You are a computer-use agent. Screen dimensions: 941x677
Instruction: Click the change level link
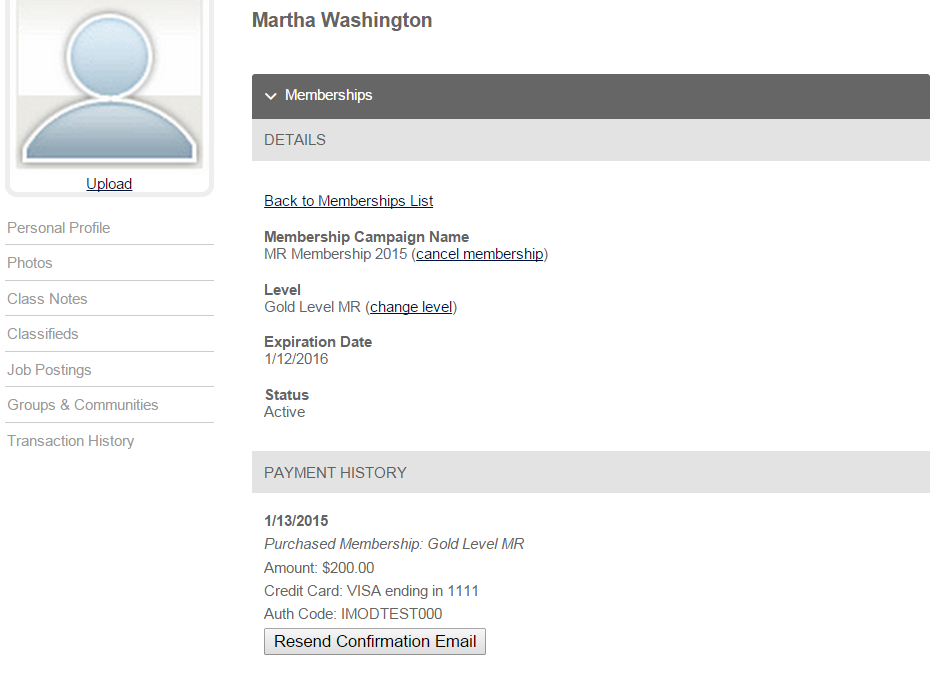pyautogui.click(x=411, y=307)
